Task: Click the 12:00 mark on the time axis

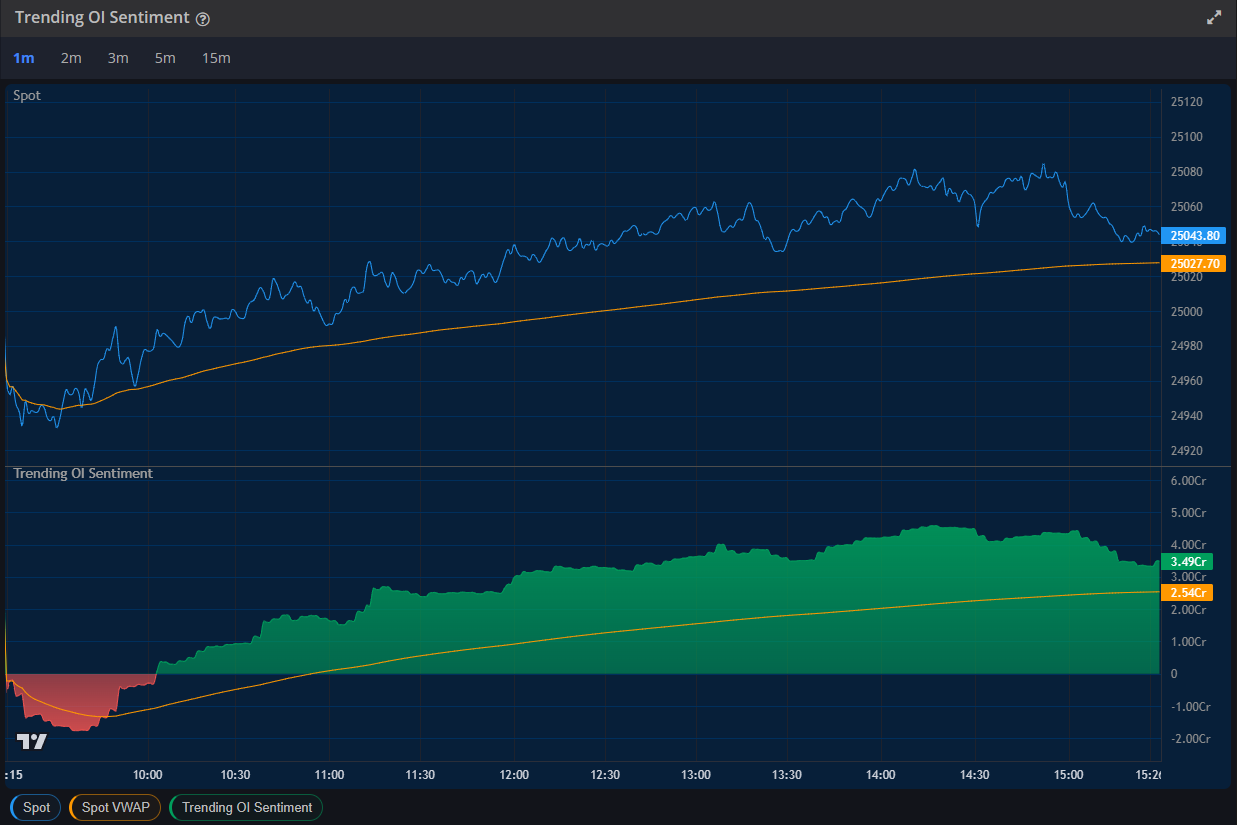Action: click(513, 774)
